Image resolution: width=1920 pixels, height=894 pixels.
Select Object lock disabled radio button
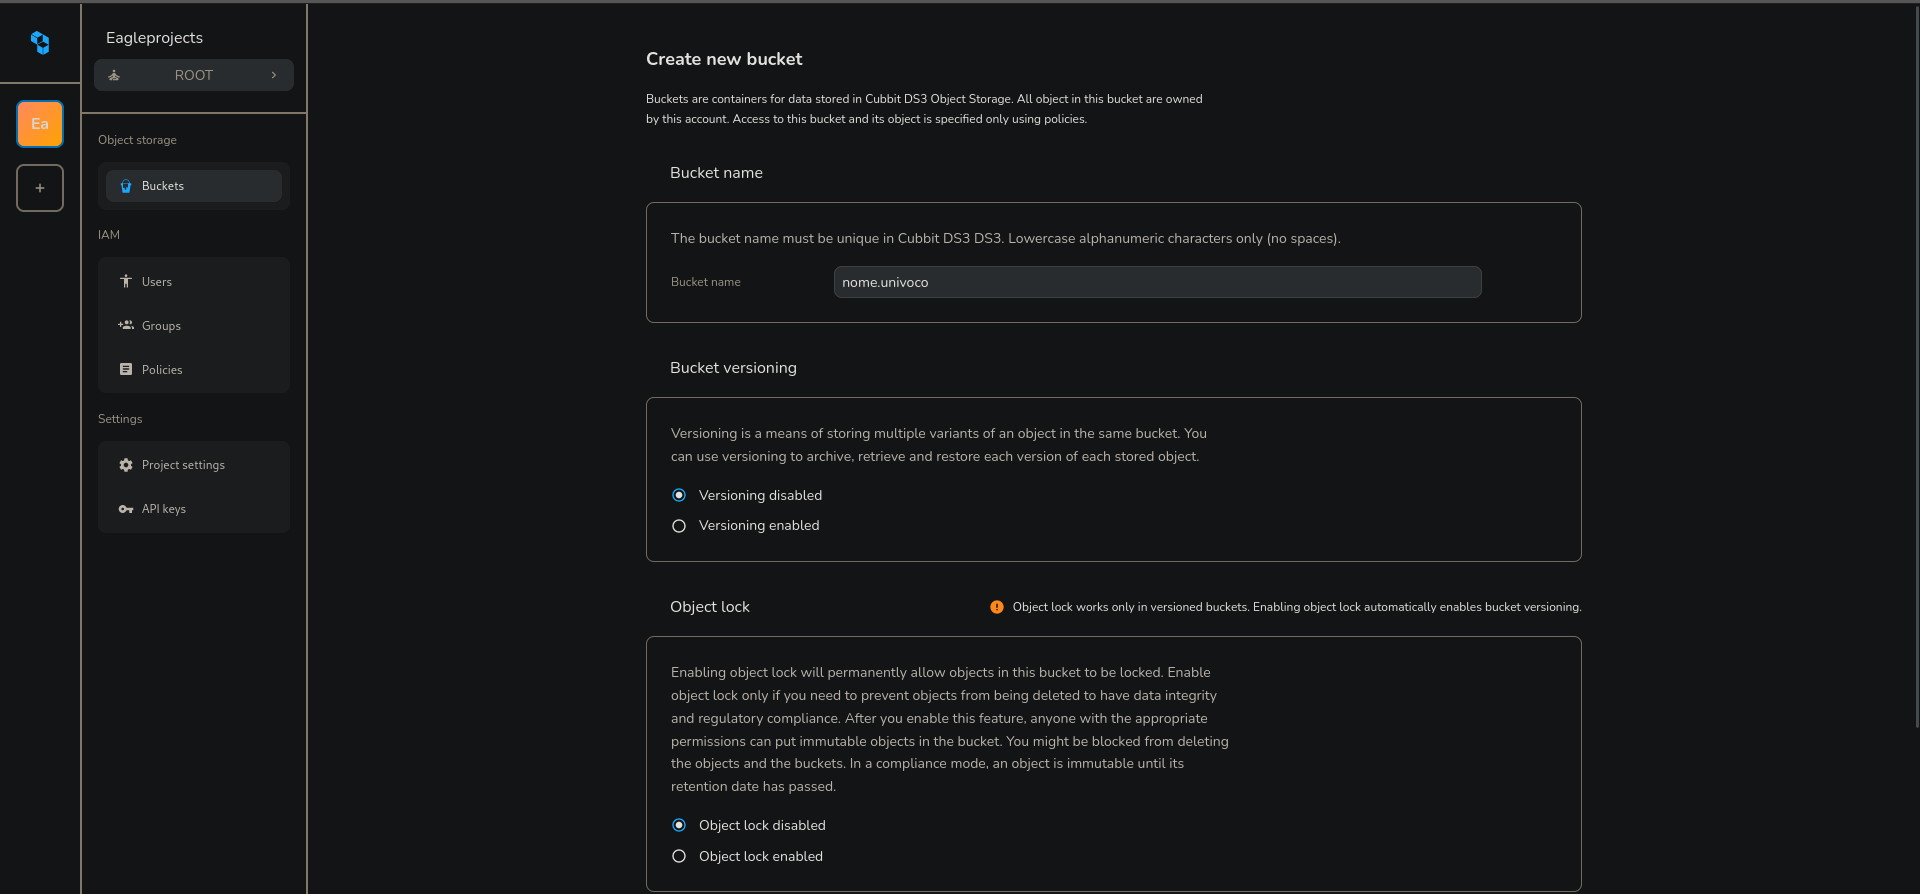click(x=679, y=825)
